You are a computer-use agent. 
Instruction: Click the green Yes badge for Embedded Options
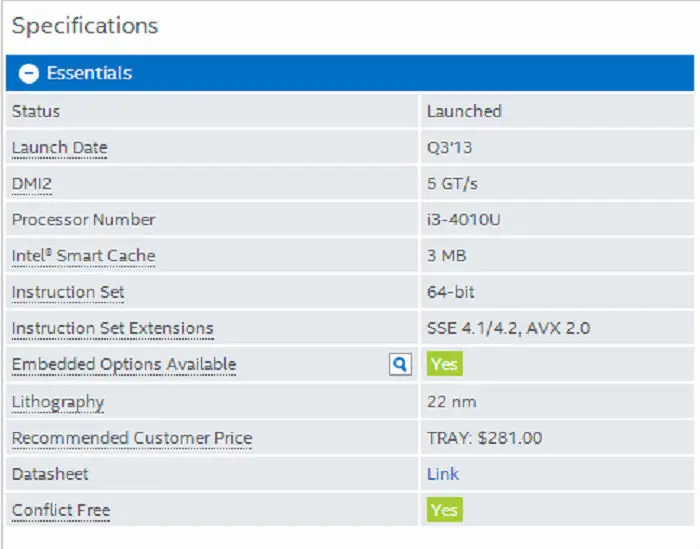(445, 364)
